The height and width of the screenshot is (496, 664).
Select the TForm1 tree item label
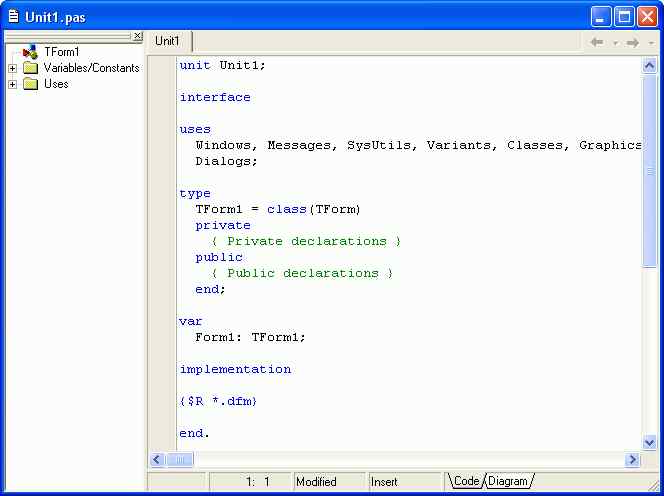[x=62, y=52]
